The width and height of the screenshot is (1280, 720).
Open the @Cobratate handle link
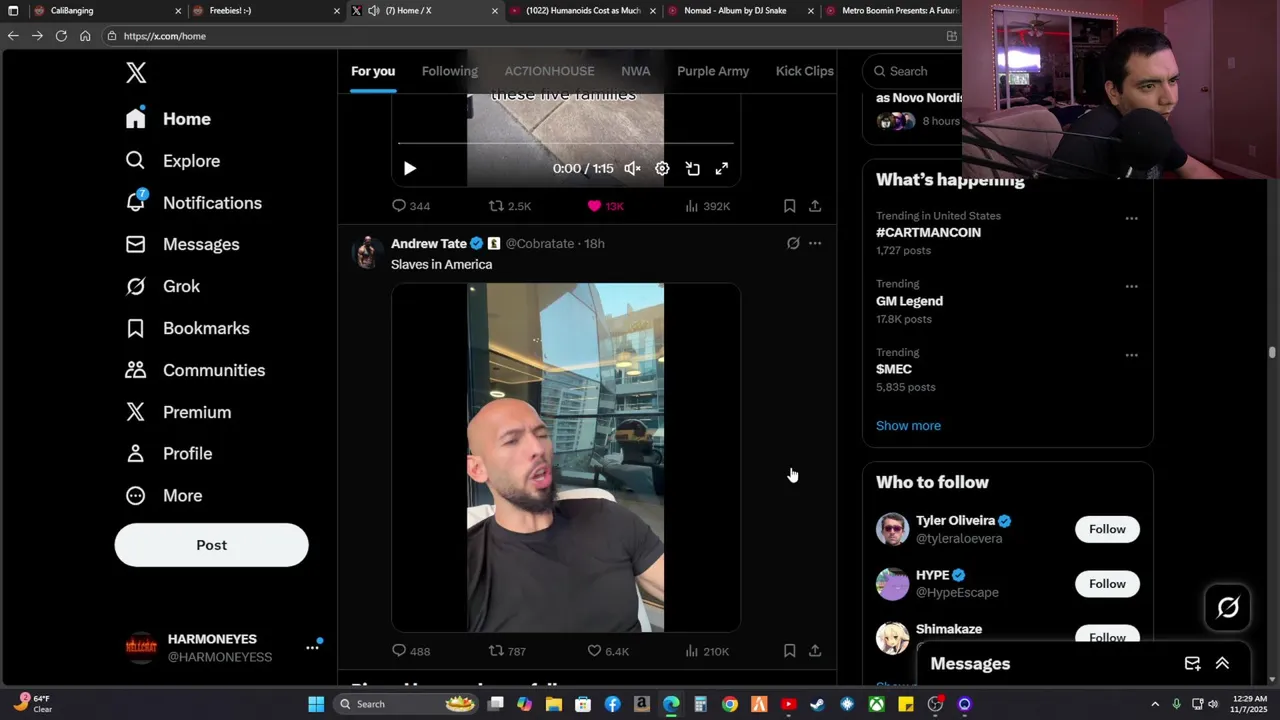540,244
